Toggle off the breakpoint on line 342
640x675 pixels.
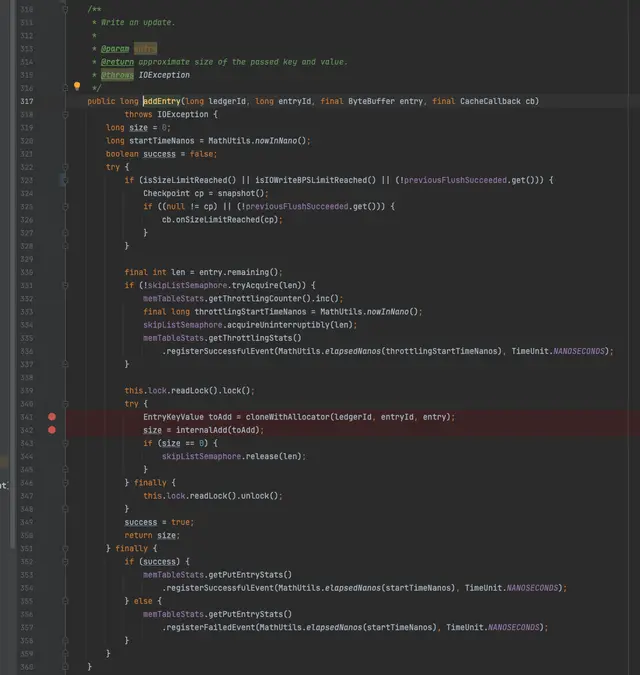[x=52, y=430]
